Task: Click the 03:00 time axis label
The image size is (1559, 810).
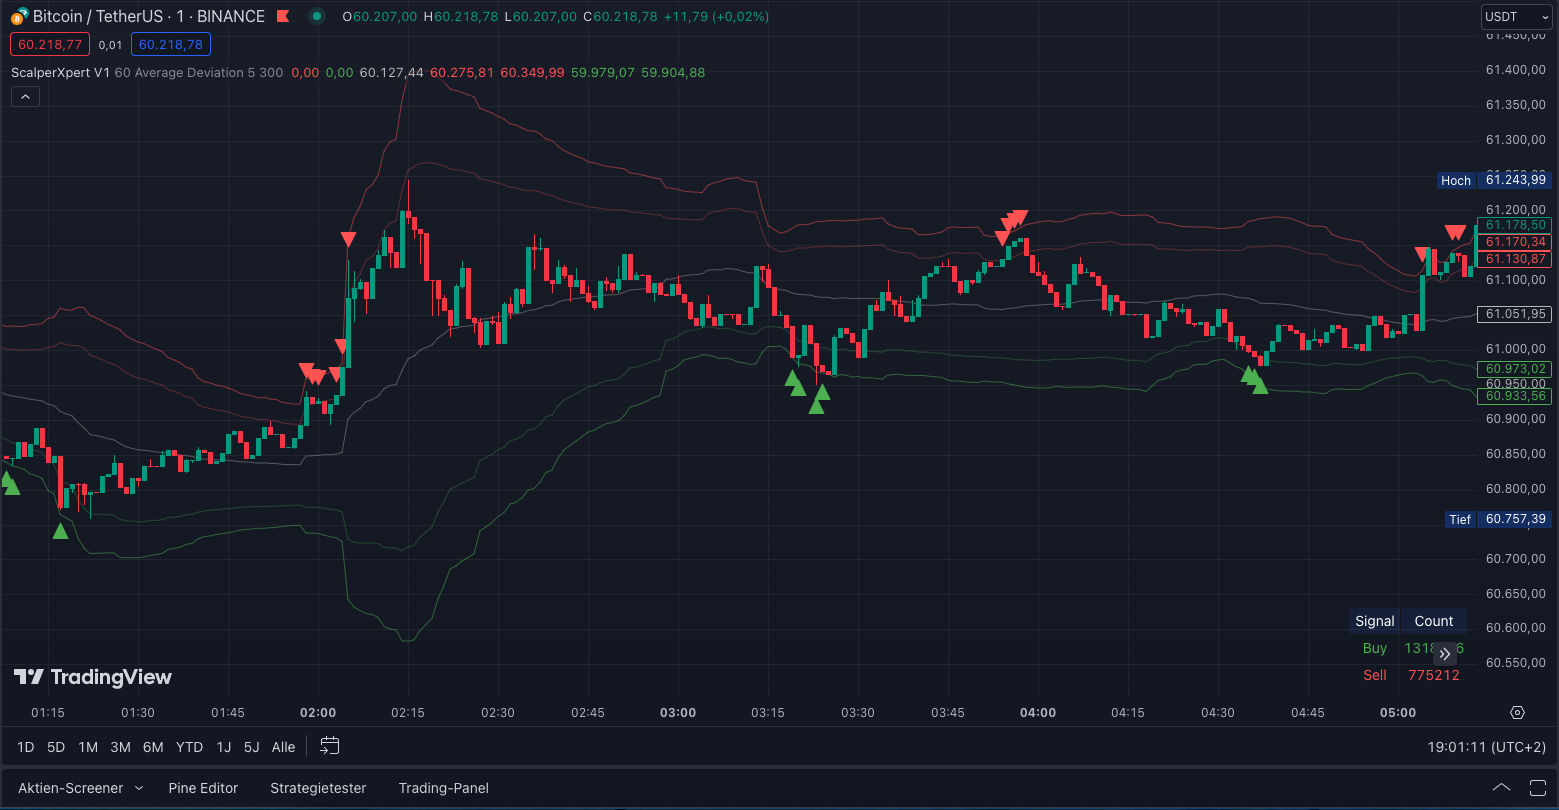Action: coord(678,713)
